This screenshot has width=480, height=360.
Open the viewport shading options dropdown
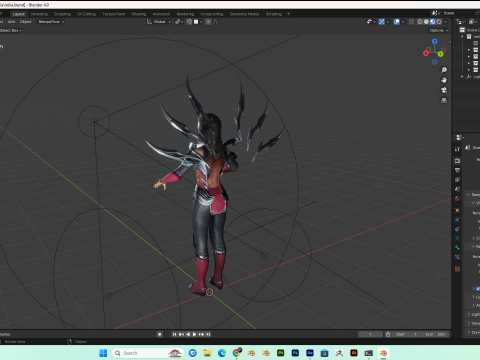tap(445, 22)
